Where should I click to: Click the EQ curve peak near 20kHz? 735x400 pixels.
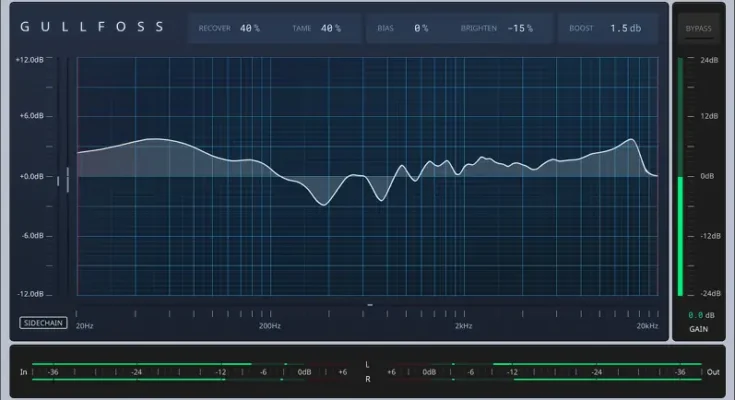tap(632, 141)
